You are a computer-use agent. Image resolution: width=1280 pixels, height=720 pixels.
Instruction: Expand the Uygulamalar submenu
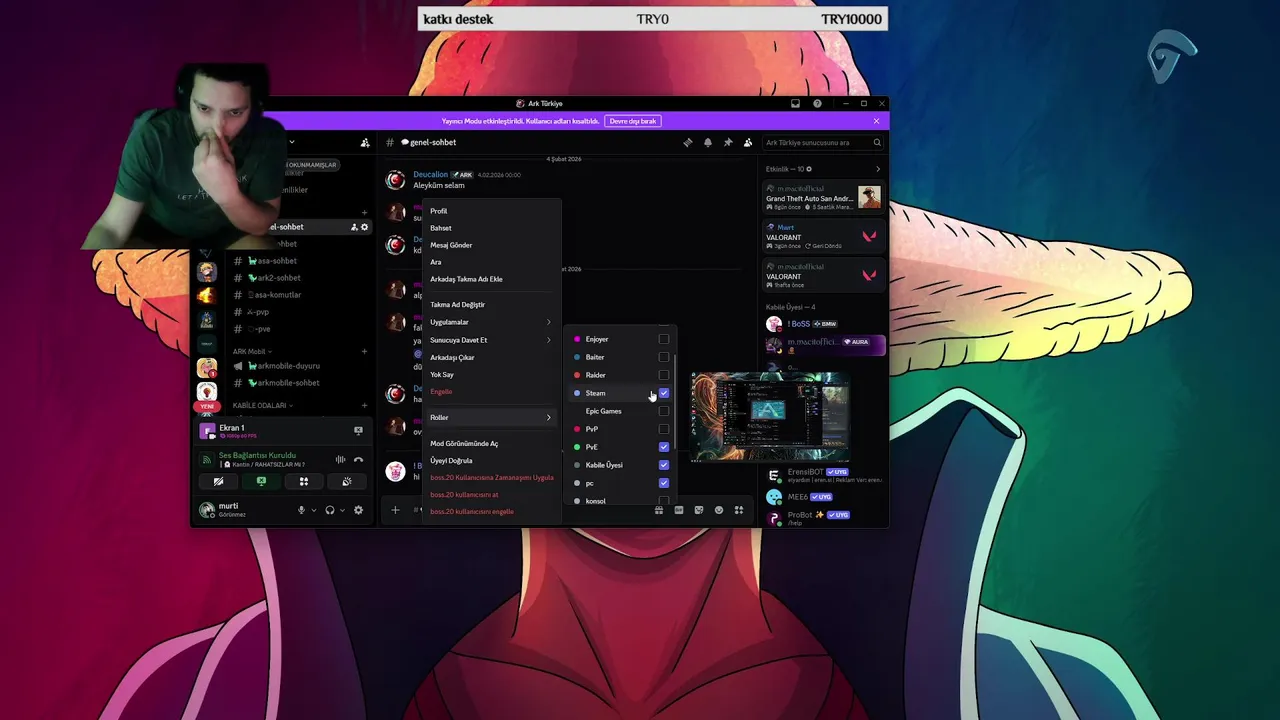pyautogui.click(x=491, y=322)
